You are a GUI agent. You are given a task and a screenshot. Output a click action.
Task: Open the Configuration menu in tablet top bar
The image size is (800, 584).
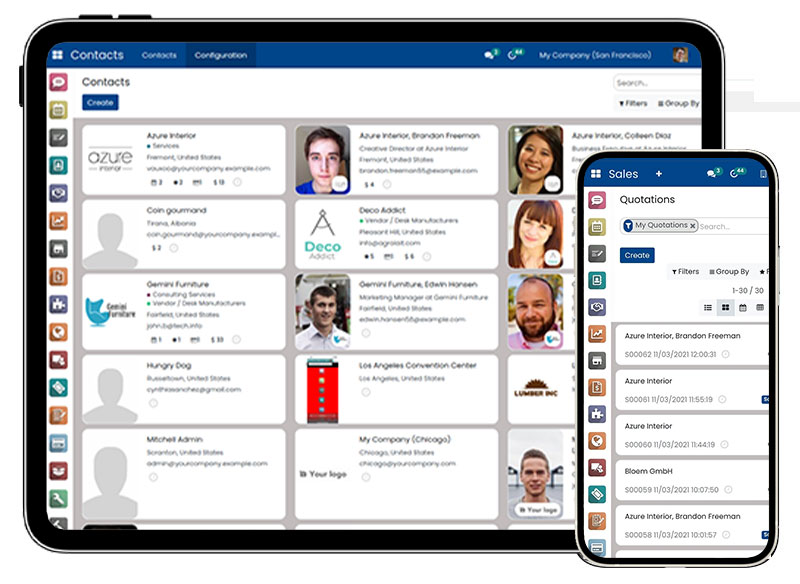pos(220,55)
